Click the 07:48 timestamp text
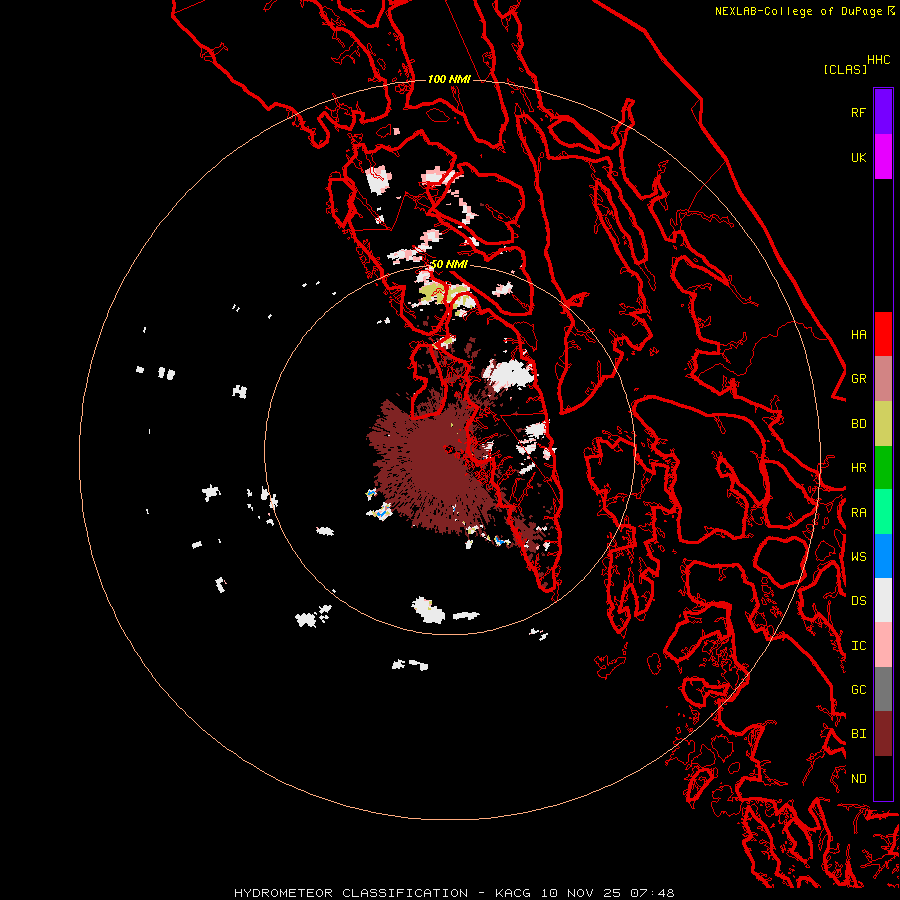Image resolution: width=900 pixels, height=900 pixels. point(652,893)
